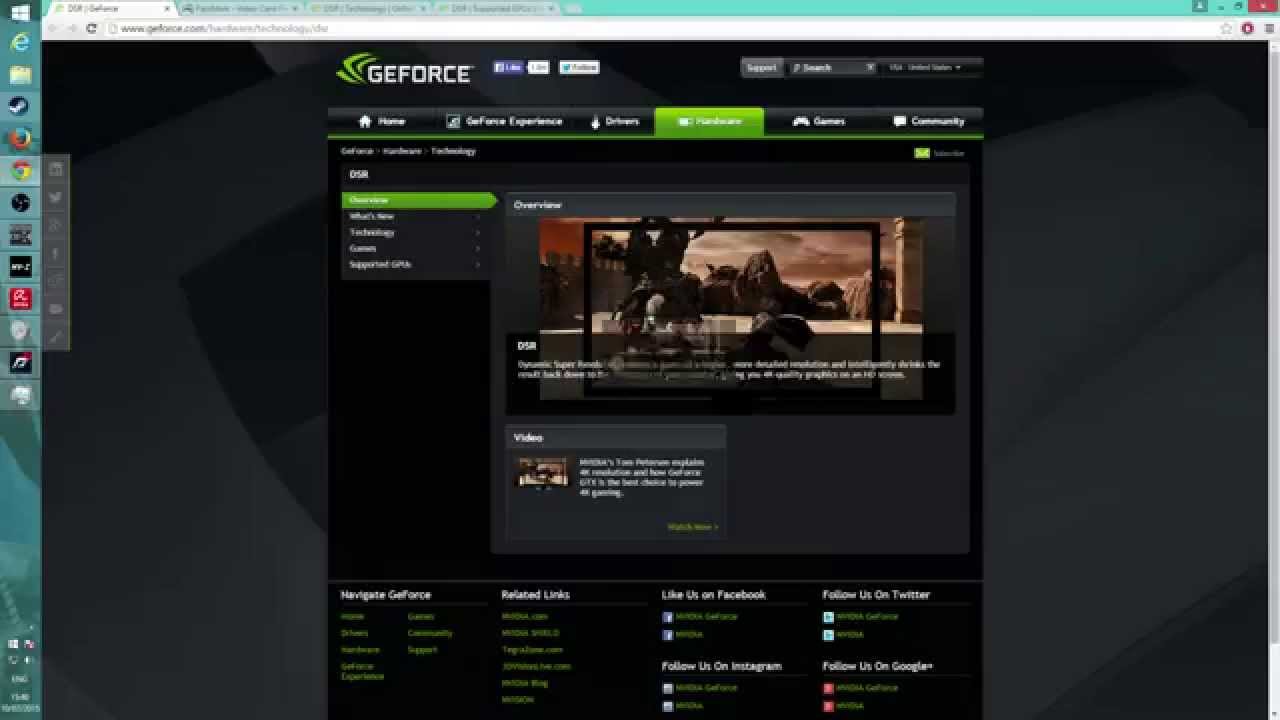Click the NVIDIA.com related link
Viewport: 1280px width, 720px height.
(524, 617)
